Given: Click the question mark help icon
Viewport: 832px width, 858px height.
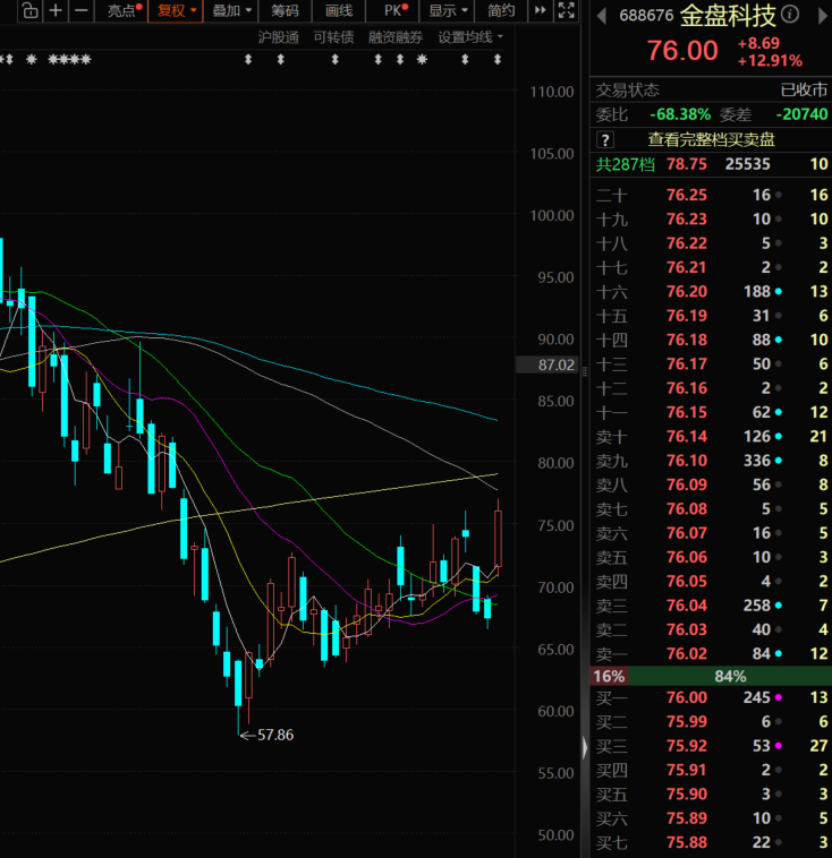Looking at the screenshot, I should coord(605,140).
